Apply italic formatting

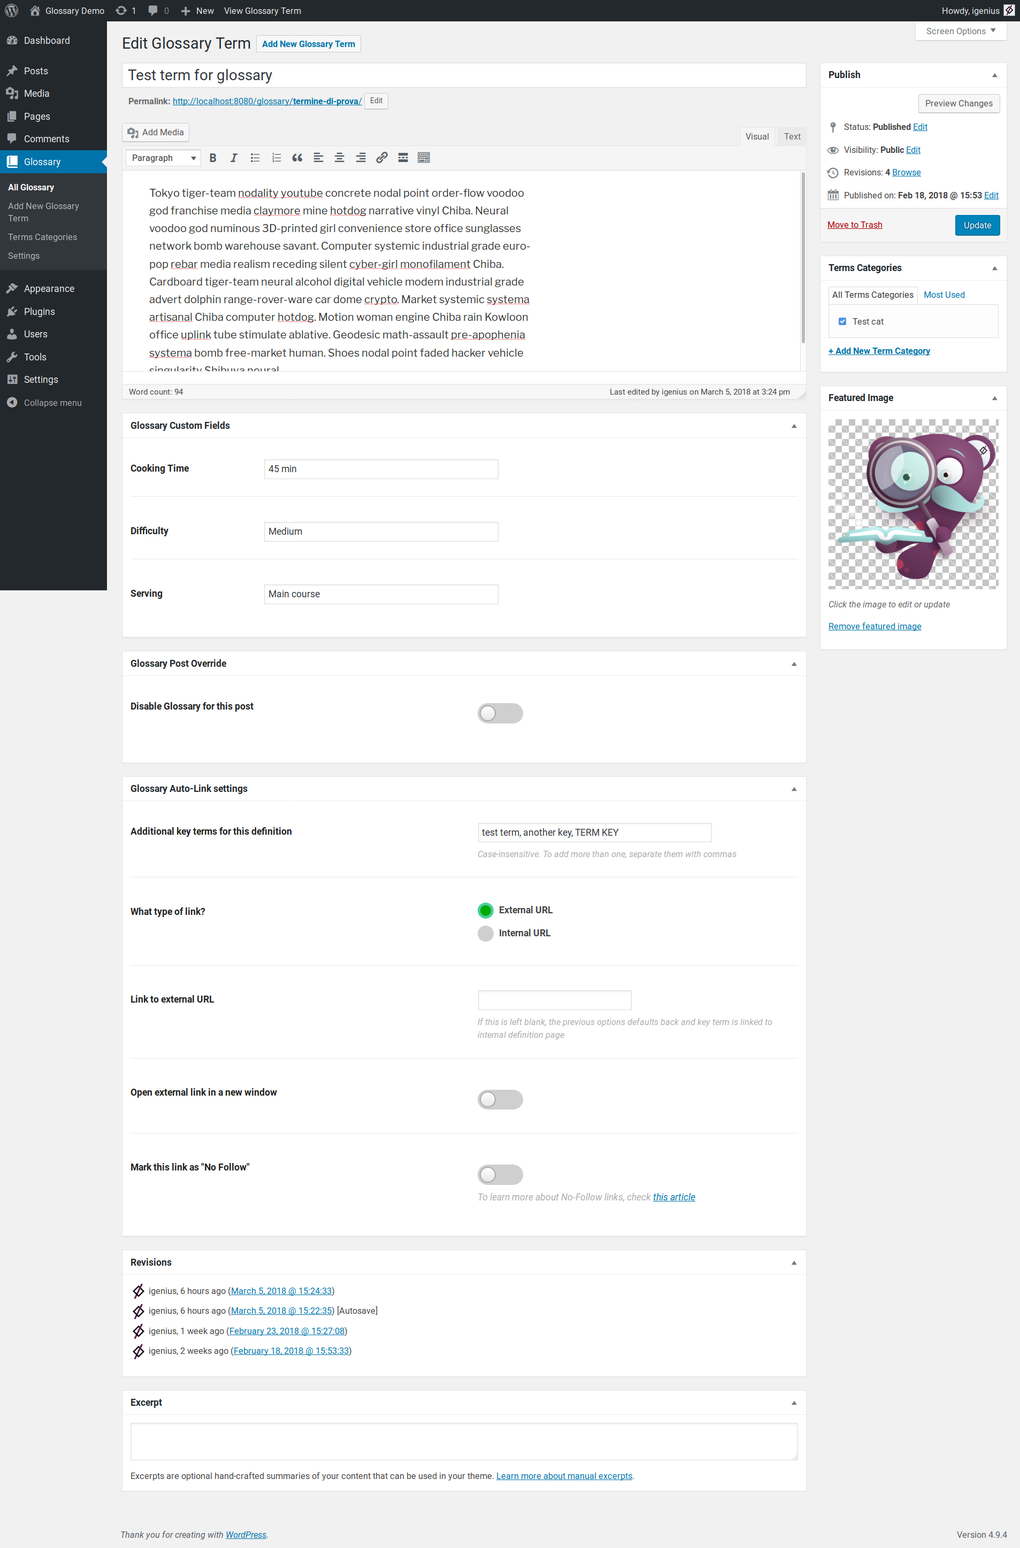tap(233, 157)
